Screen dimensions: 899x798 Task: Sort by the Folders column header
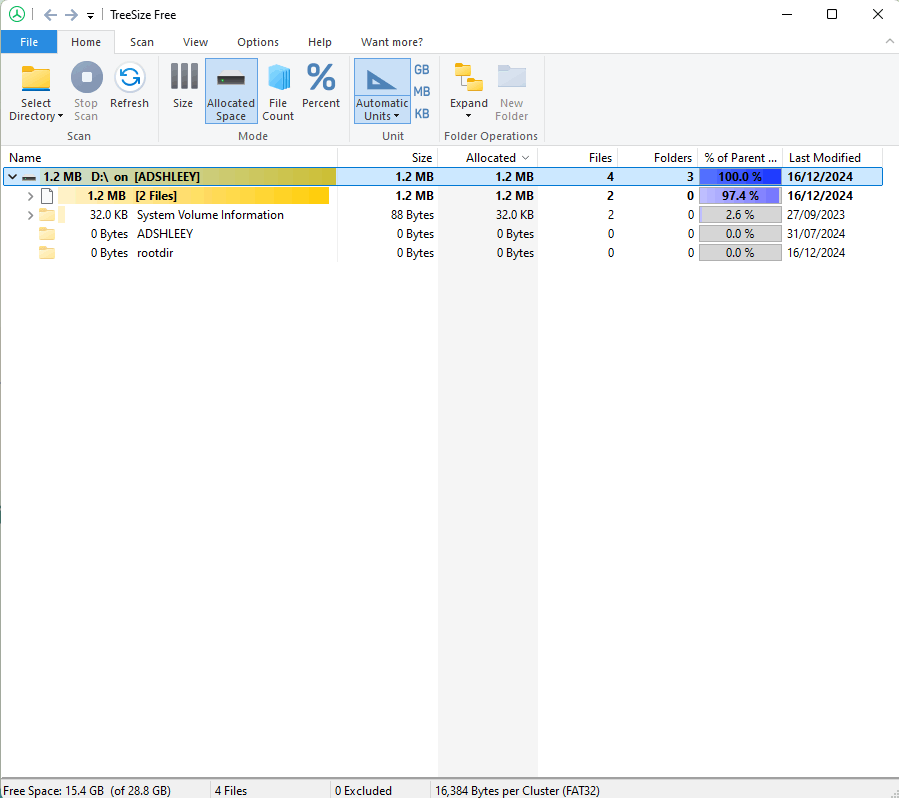[x=657, y=158]
